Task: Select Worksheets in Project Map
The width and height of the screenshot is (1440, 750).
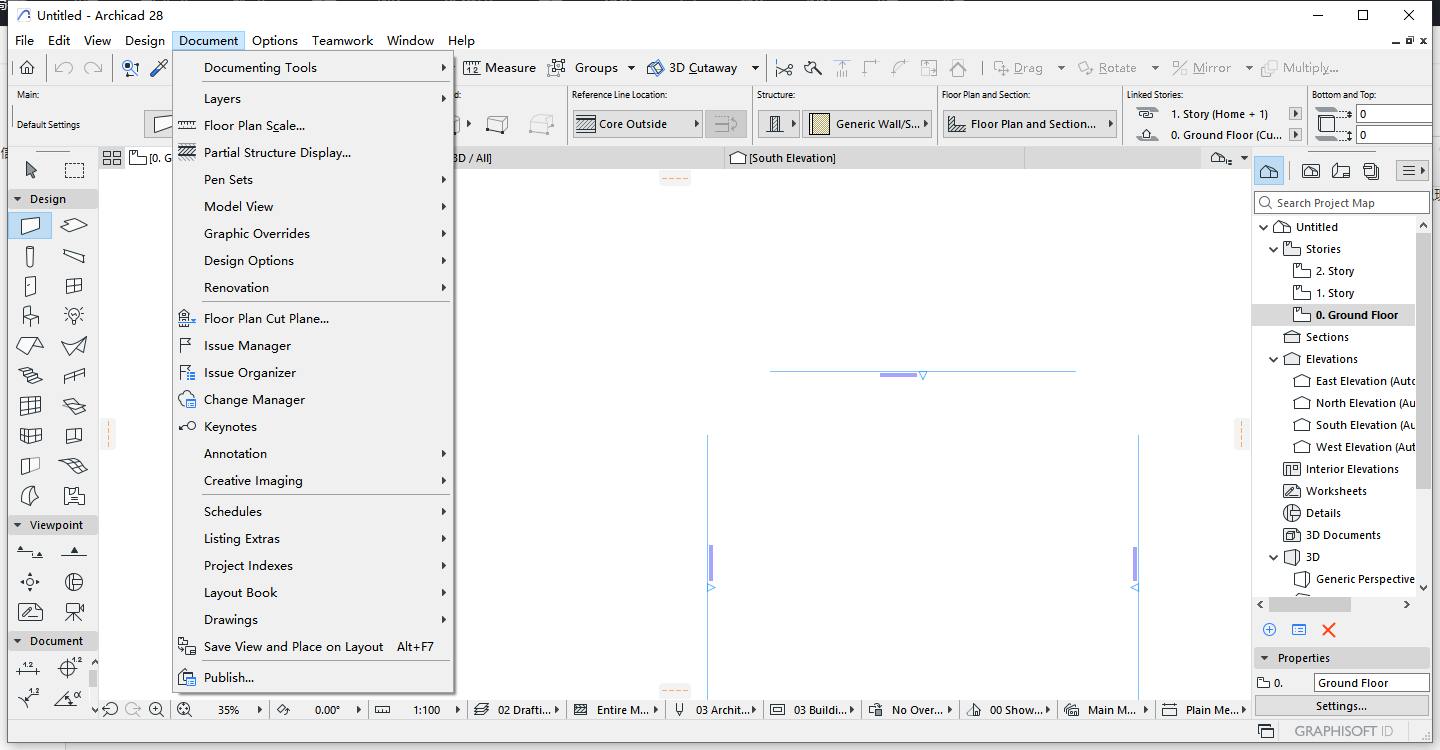Action: click(1336, 491)
